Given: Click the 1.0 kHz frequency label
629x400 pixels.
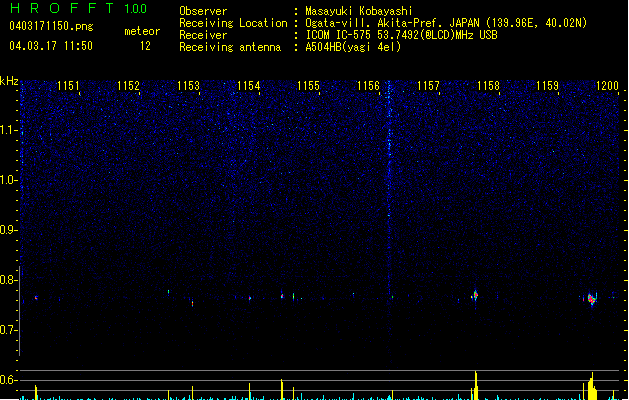Looking at the screenshot, I should (9, 180).
